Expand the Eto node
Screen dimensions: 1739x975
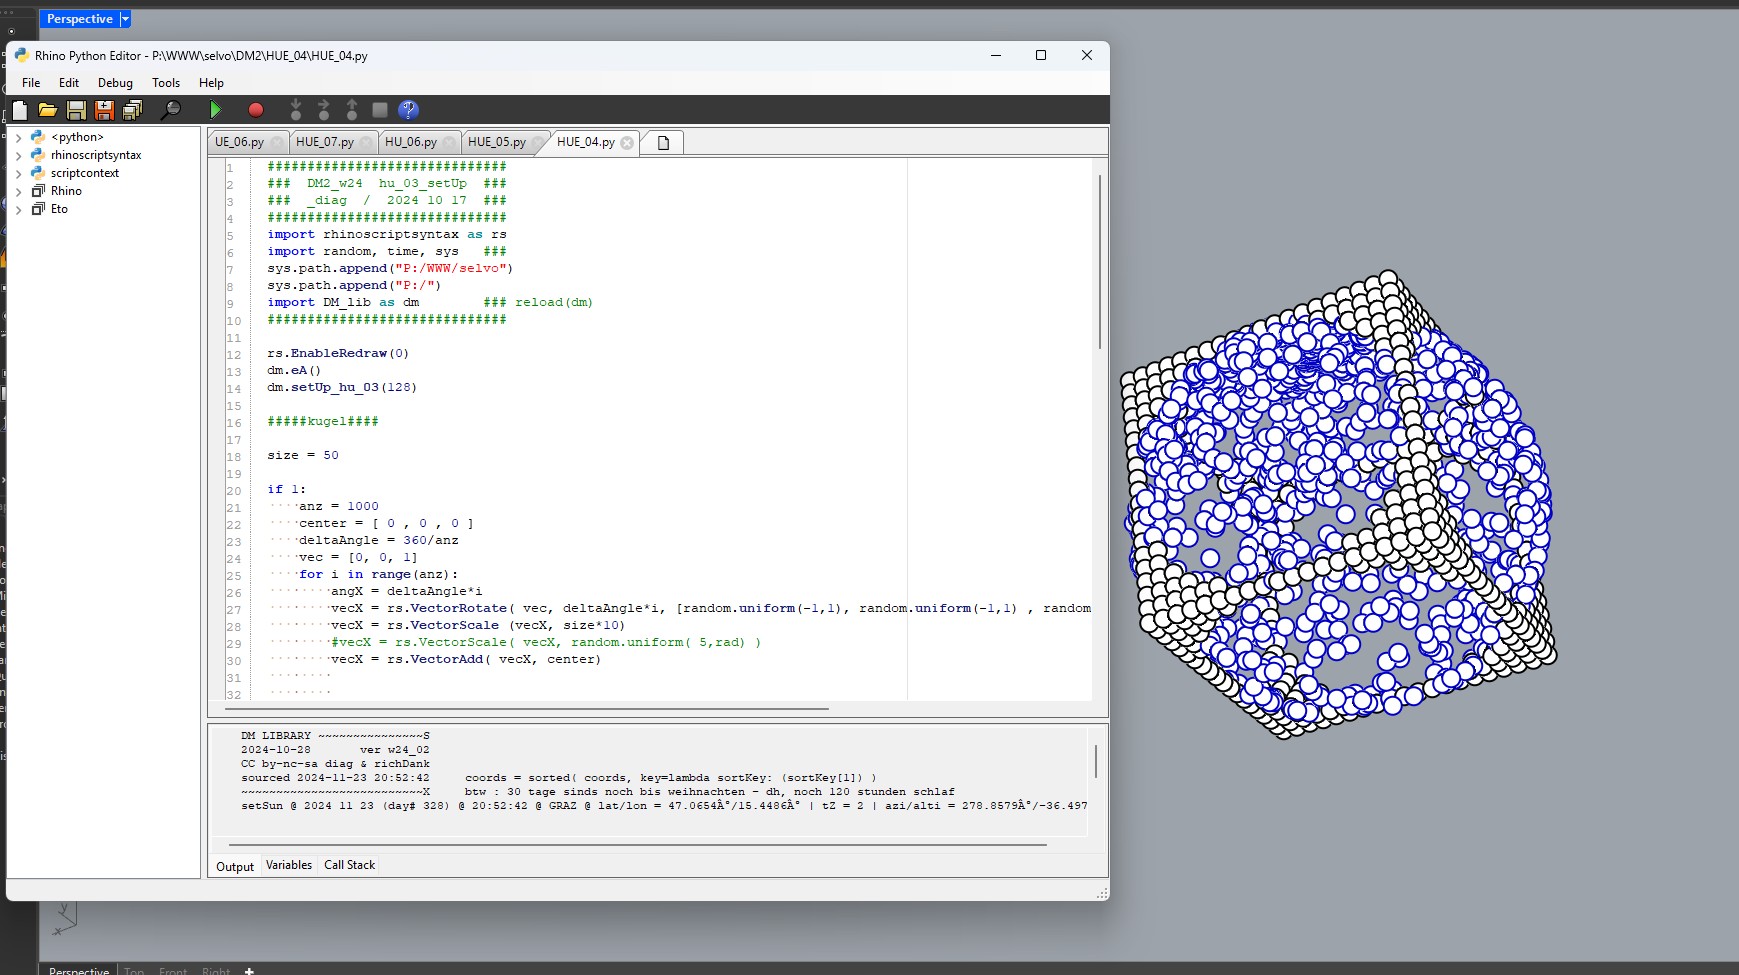(x=18, y=209)
